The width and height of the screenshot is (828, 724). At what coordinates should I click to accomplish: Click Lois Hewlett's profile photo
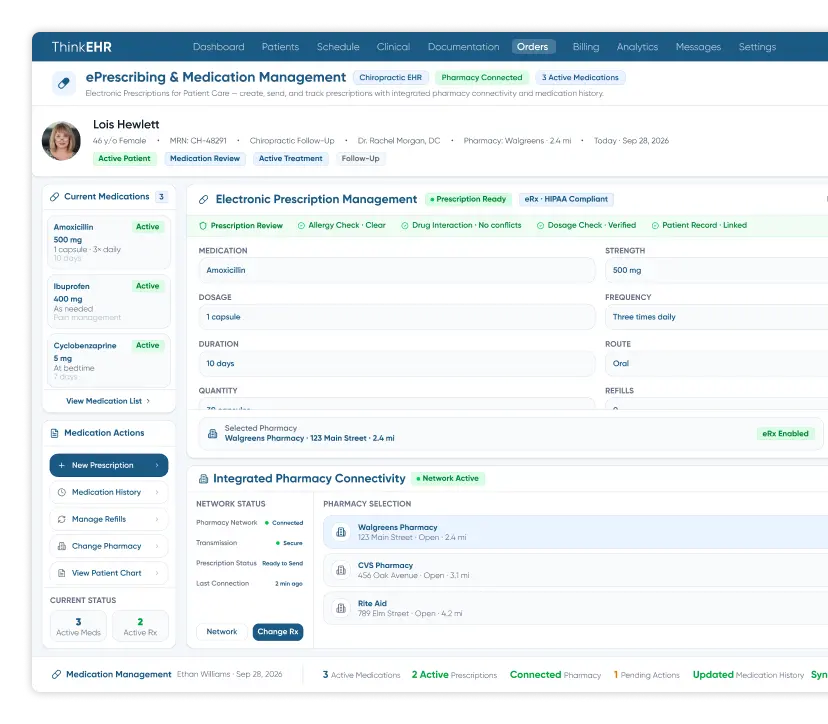click(x=61, y=141)
